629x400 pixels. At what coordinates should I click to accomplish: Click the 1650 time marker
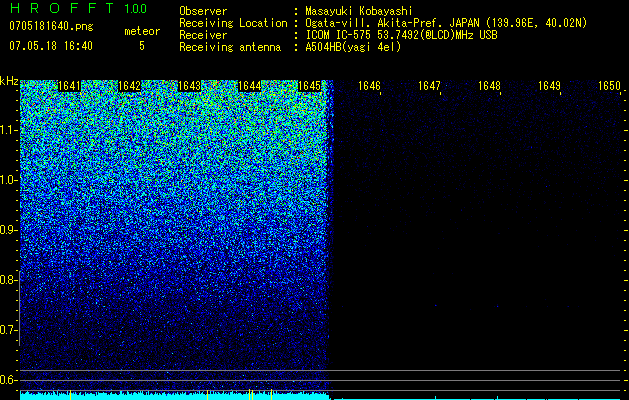(609, 86)
